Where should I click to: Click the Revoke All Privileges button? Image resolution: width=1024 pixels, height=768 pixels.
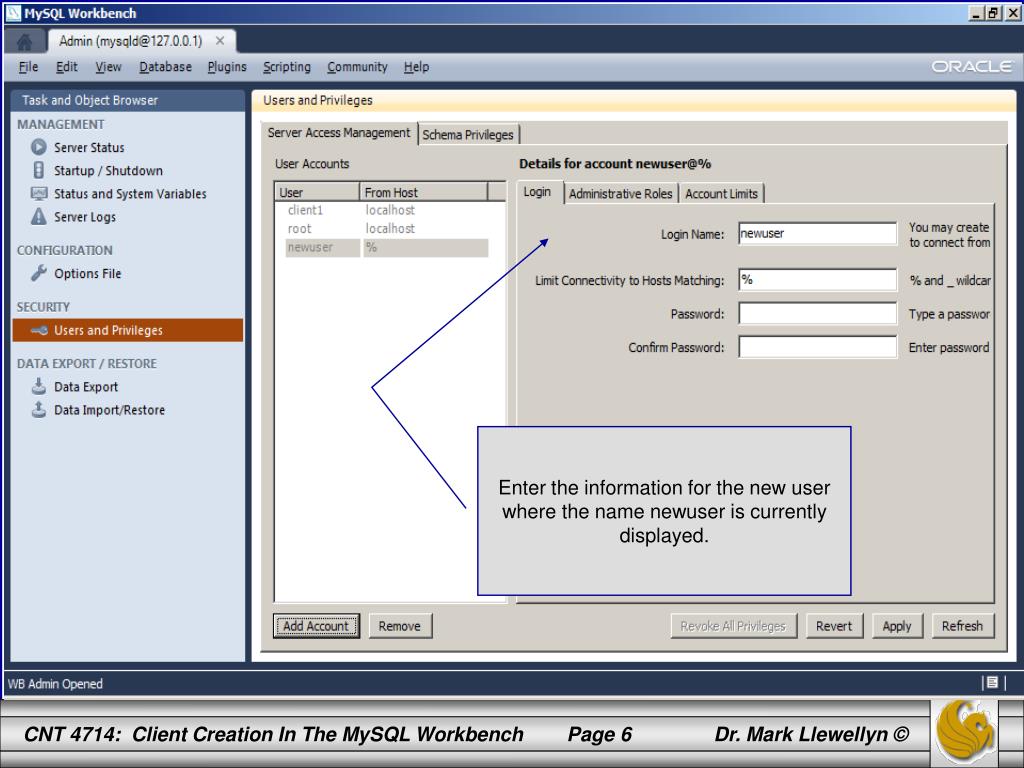(x=733, y=626)
